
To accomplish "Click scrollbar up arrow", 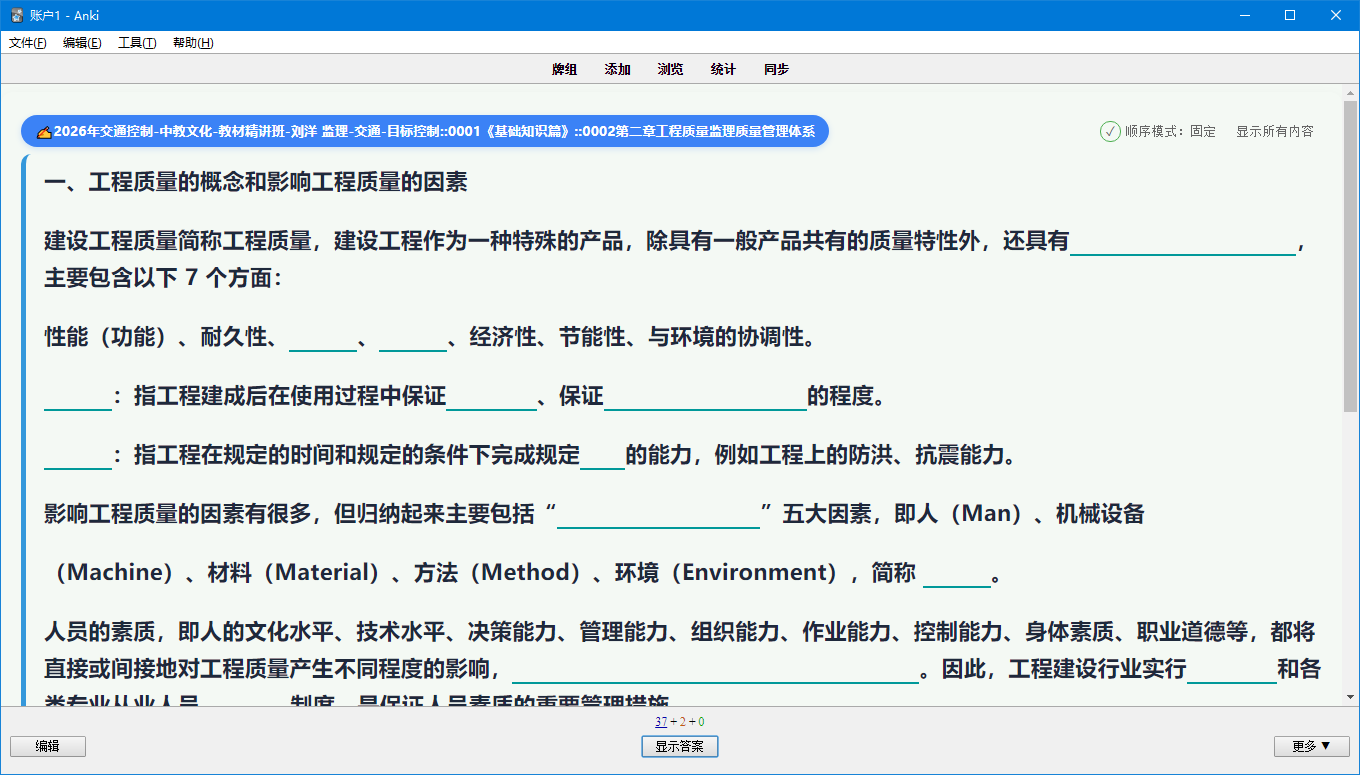I will point(1351,93).
